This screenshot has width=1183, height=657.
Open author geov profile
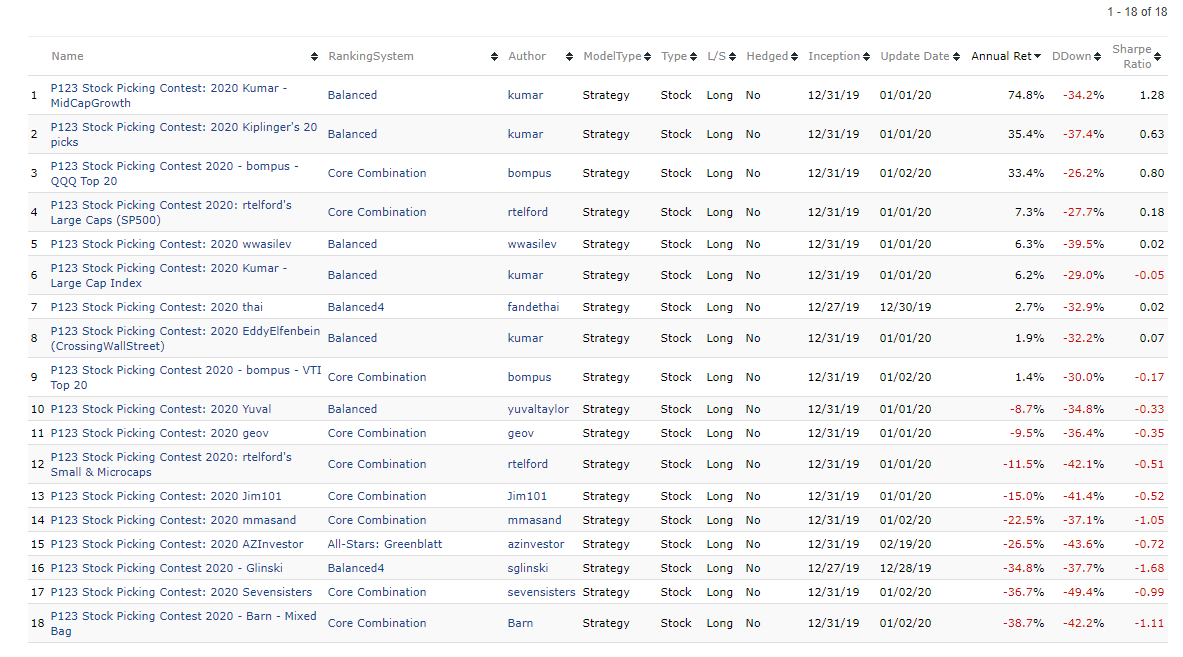[521, 433]
